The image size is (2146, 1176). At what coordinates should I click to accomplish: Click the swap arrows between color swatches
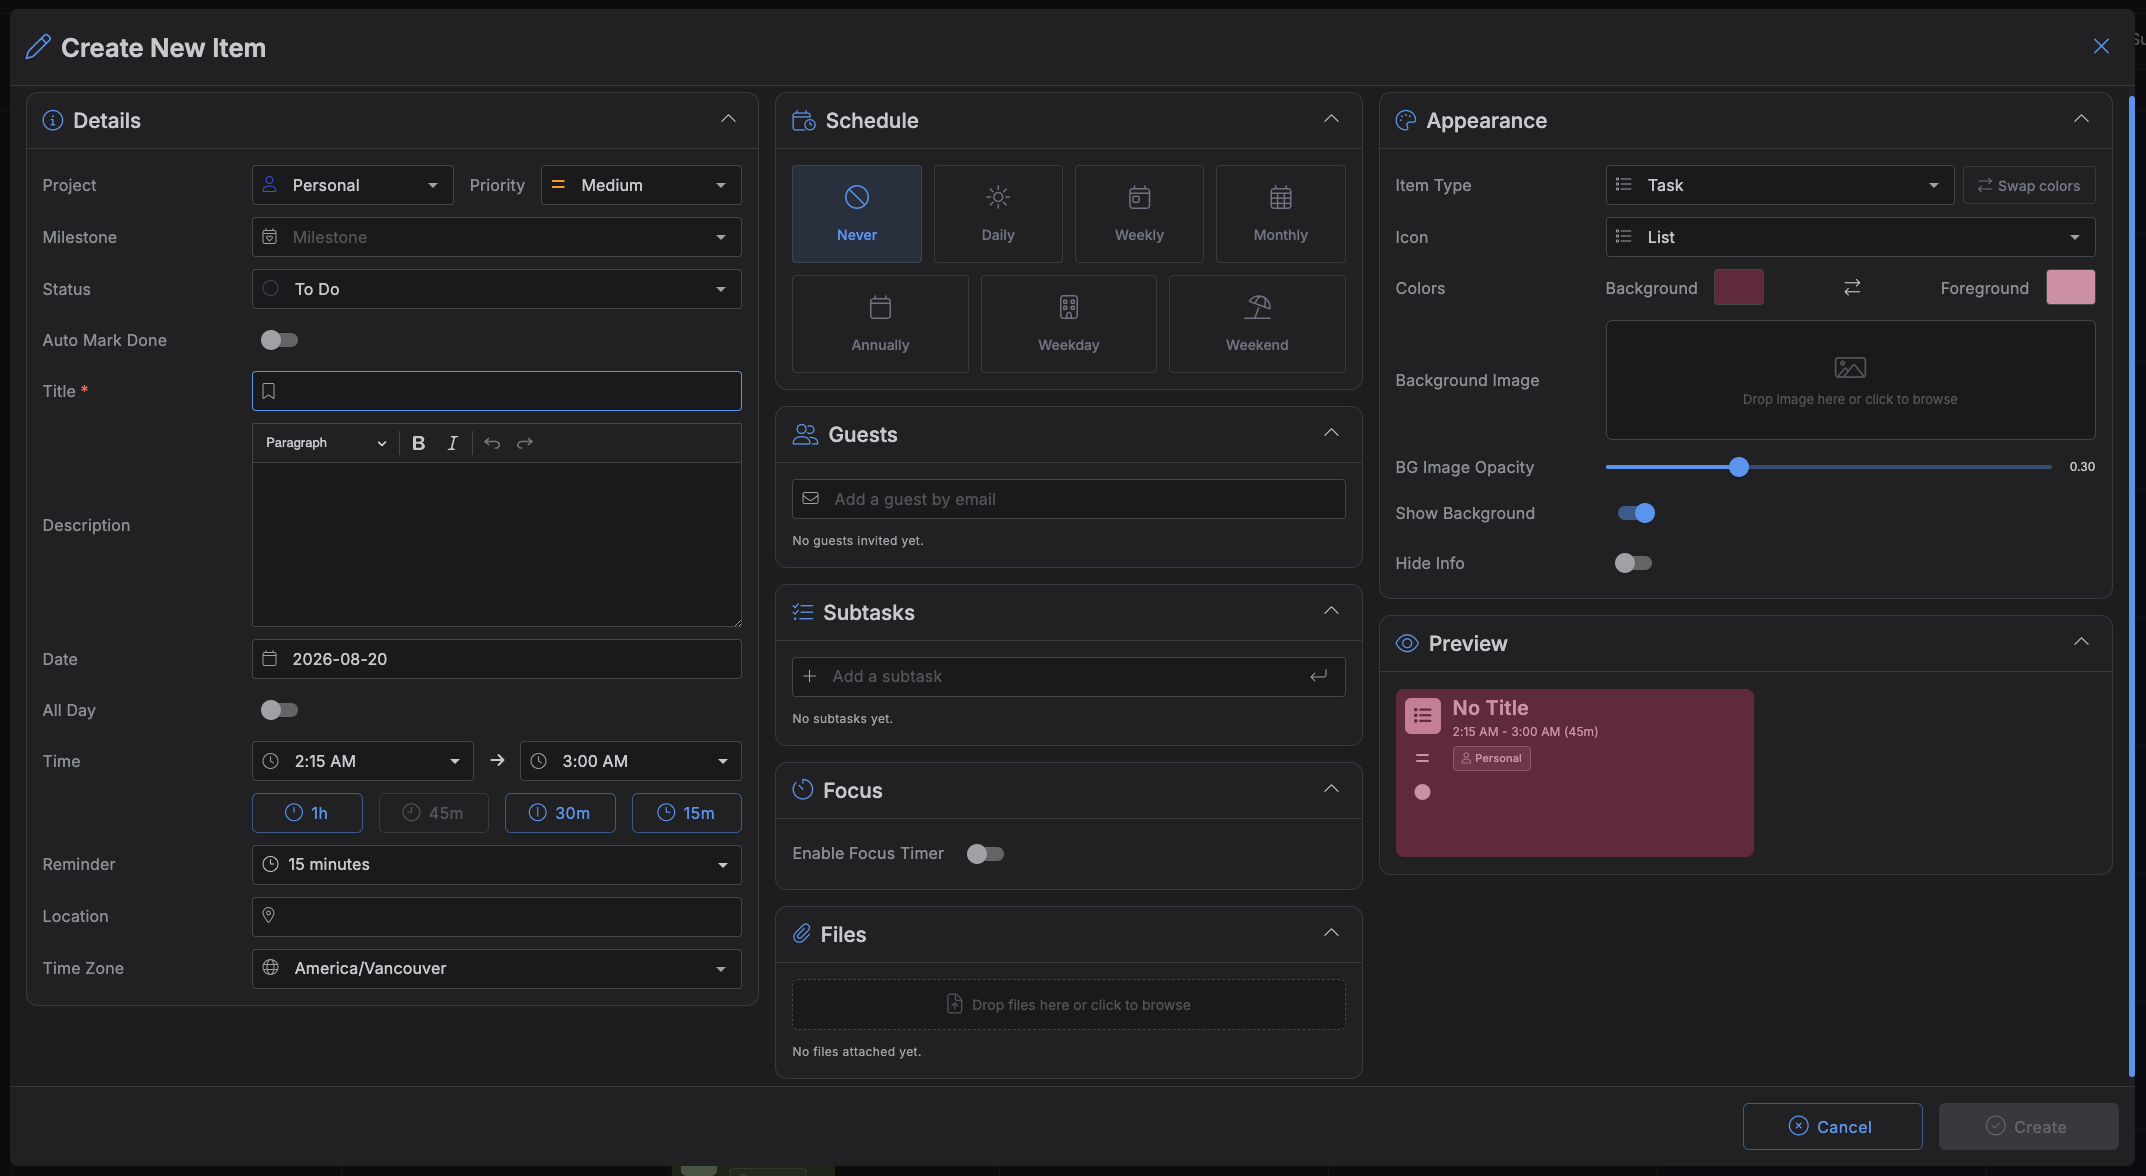coord(1852,288)
